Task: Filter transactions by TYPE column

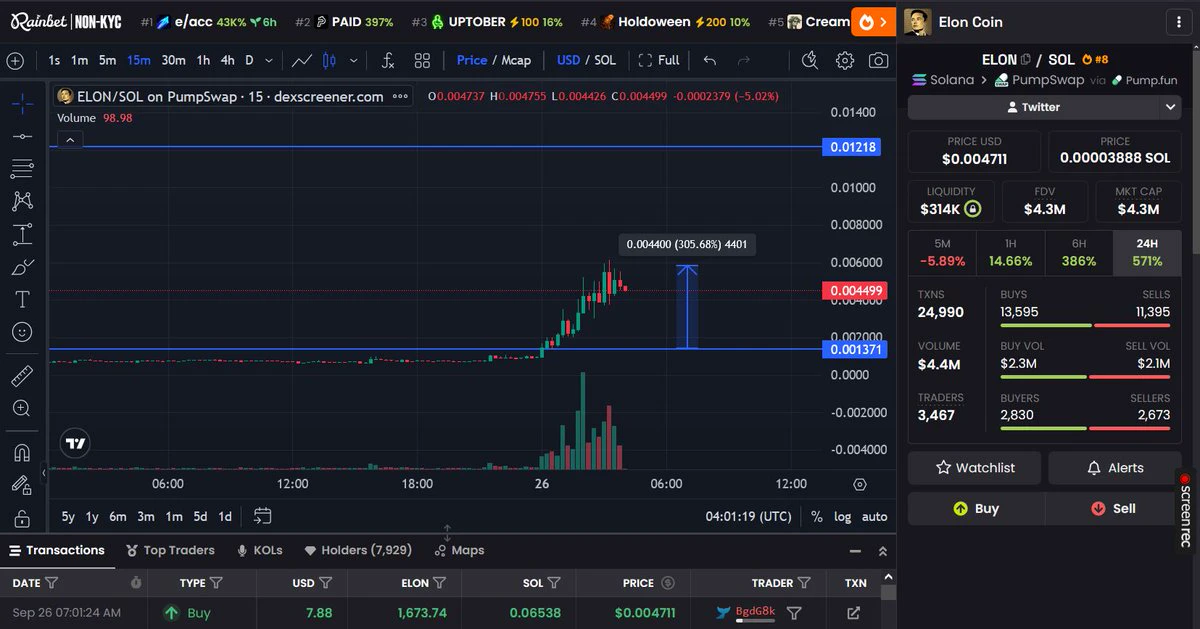Action: [214, 583]
